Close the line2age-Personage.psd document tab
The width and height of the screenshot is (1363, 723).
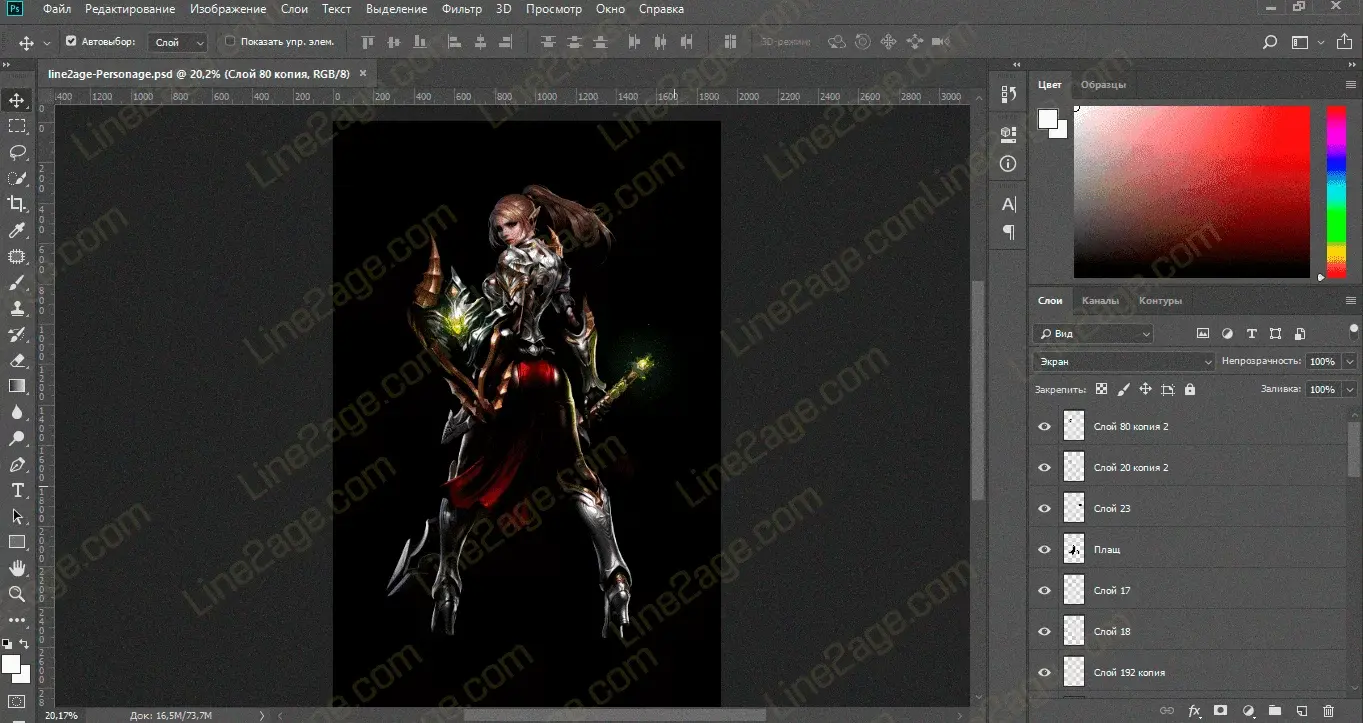(362, 73)
